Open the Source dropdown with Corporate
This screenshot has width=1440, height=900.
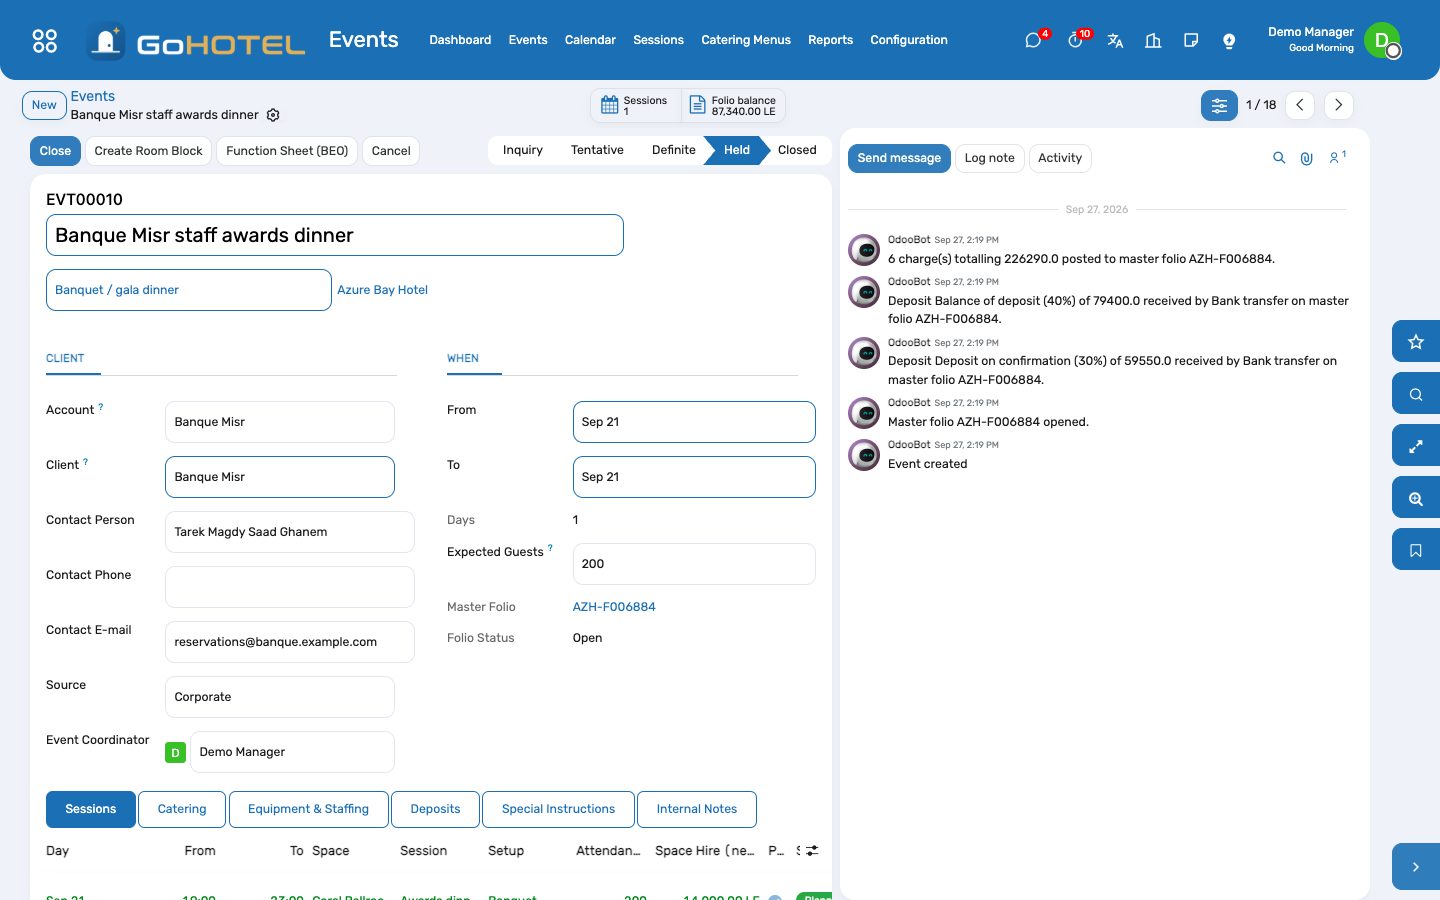click(x=279, y=697)
